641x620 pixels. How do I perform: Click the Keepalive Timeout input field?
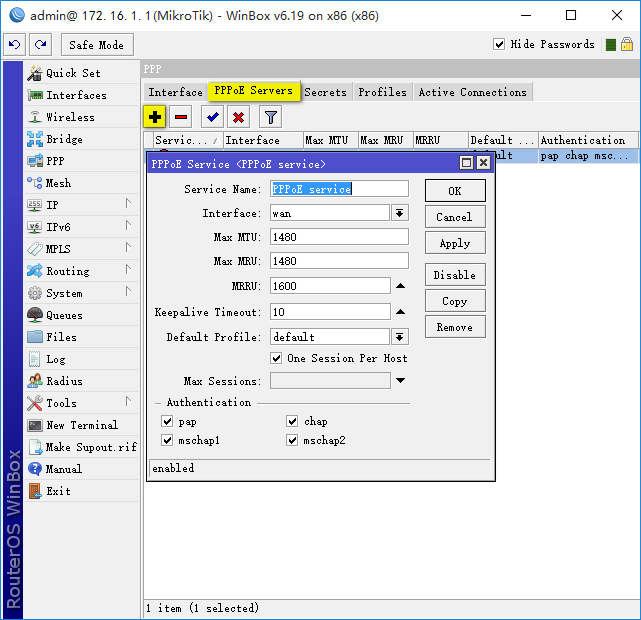tap(330, 312)
